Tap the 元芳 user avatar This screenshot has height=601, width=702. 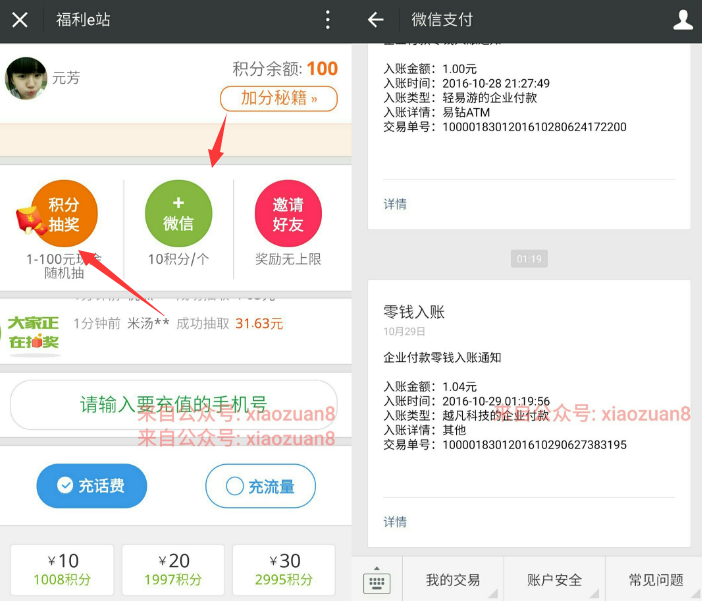[x=26, y=78]
